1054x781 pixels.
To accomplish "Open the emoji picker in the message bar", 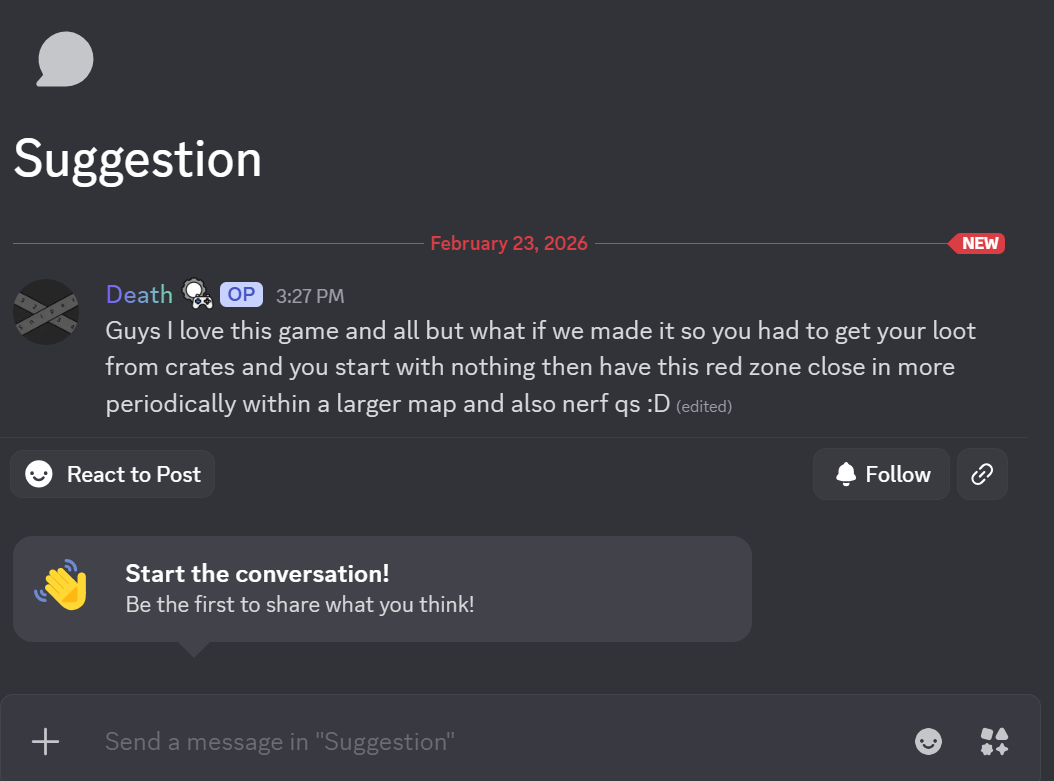I will tap(928, 741).
